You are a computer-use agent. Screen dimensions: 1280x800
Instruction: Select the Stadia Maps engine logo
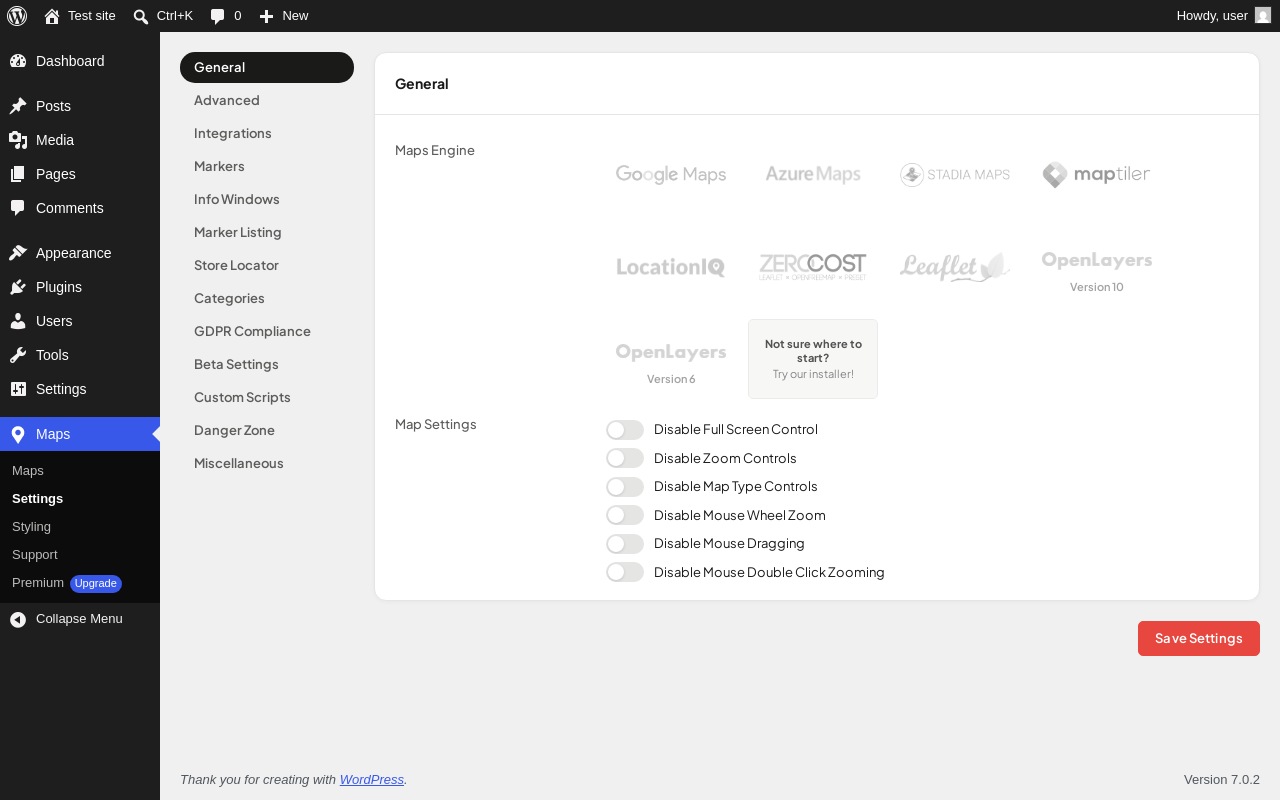coord(955,175)
